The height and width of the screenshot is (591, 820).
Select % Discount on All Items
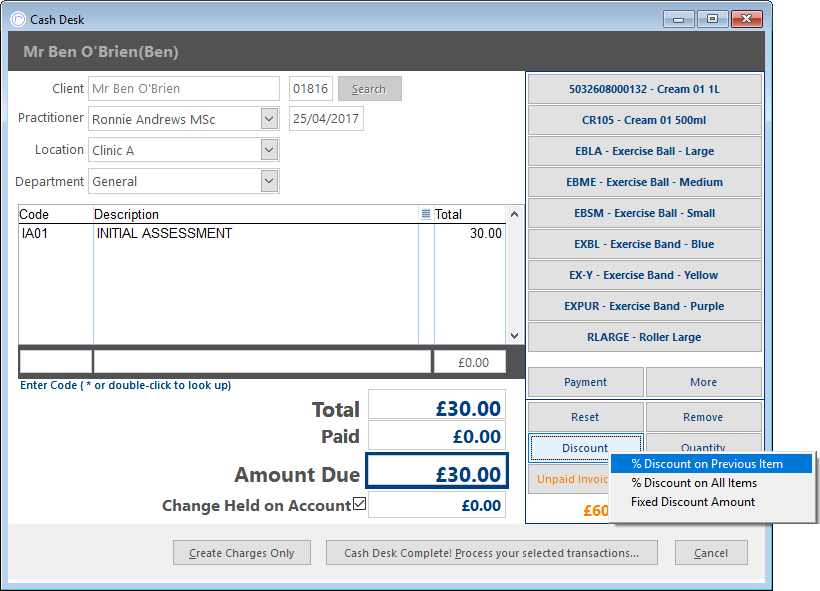pyautogui.click(x=711, y=483)
